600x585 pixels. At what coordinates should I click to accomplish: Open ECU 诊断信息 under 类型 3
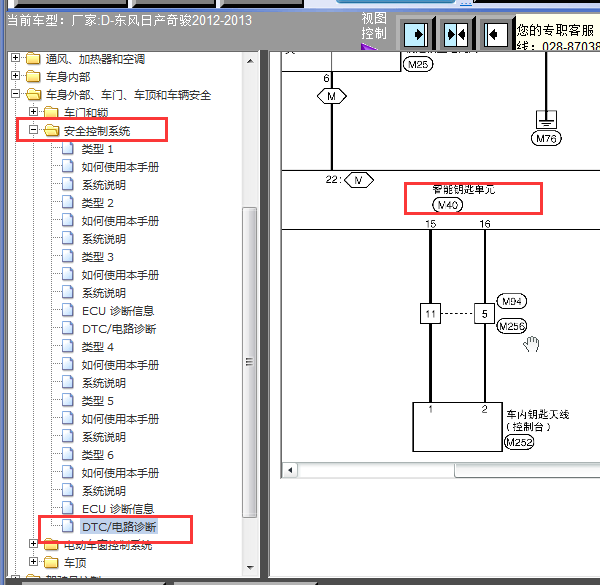click(118, 311)
